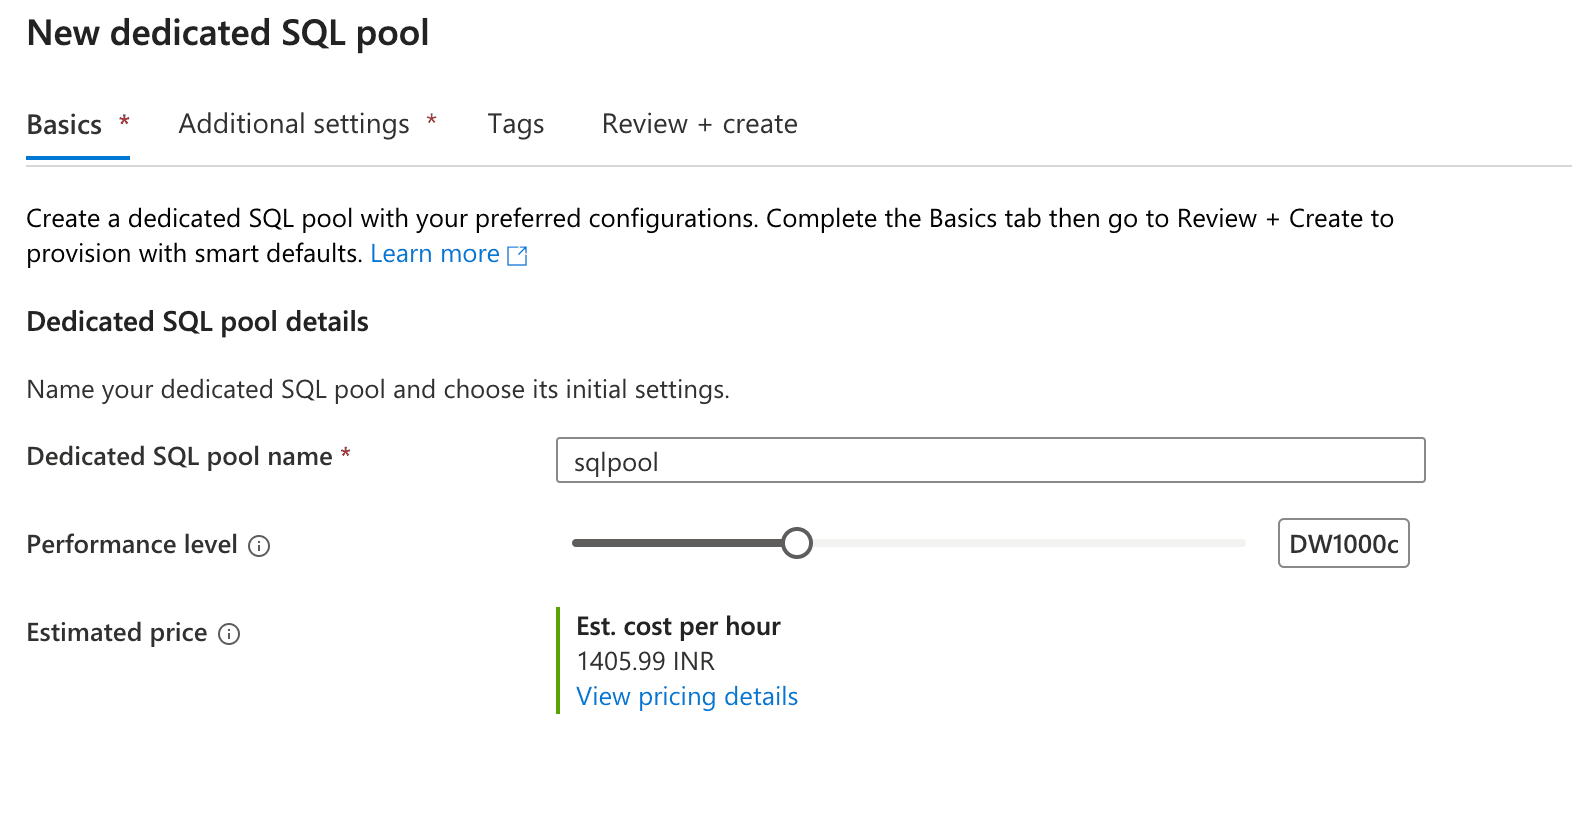Click the Dedicated SQL pool name label

[x=179, y=457]
